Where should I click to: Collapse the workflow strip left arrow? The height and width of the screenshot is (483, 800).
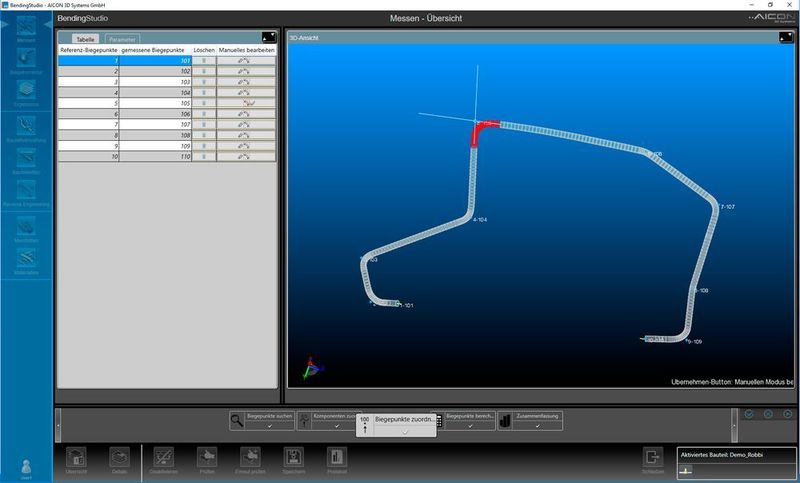[x=58, y=425]
